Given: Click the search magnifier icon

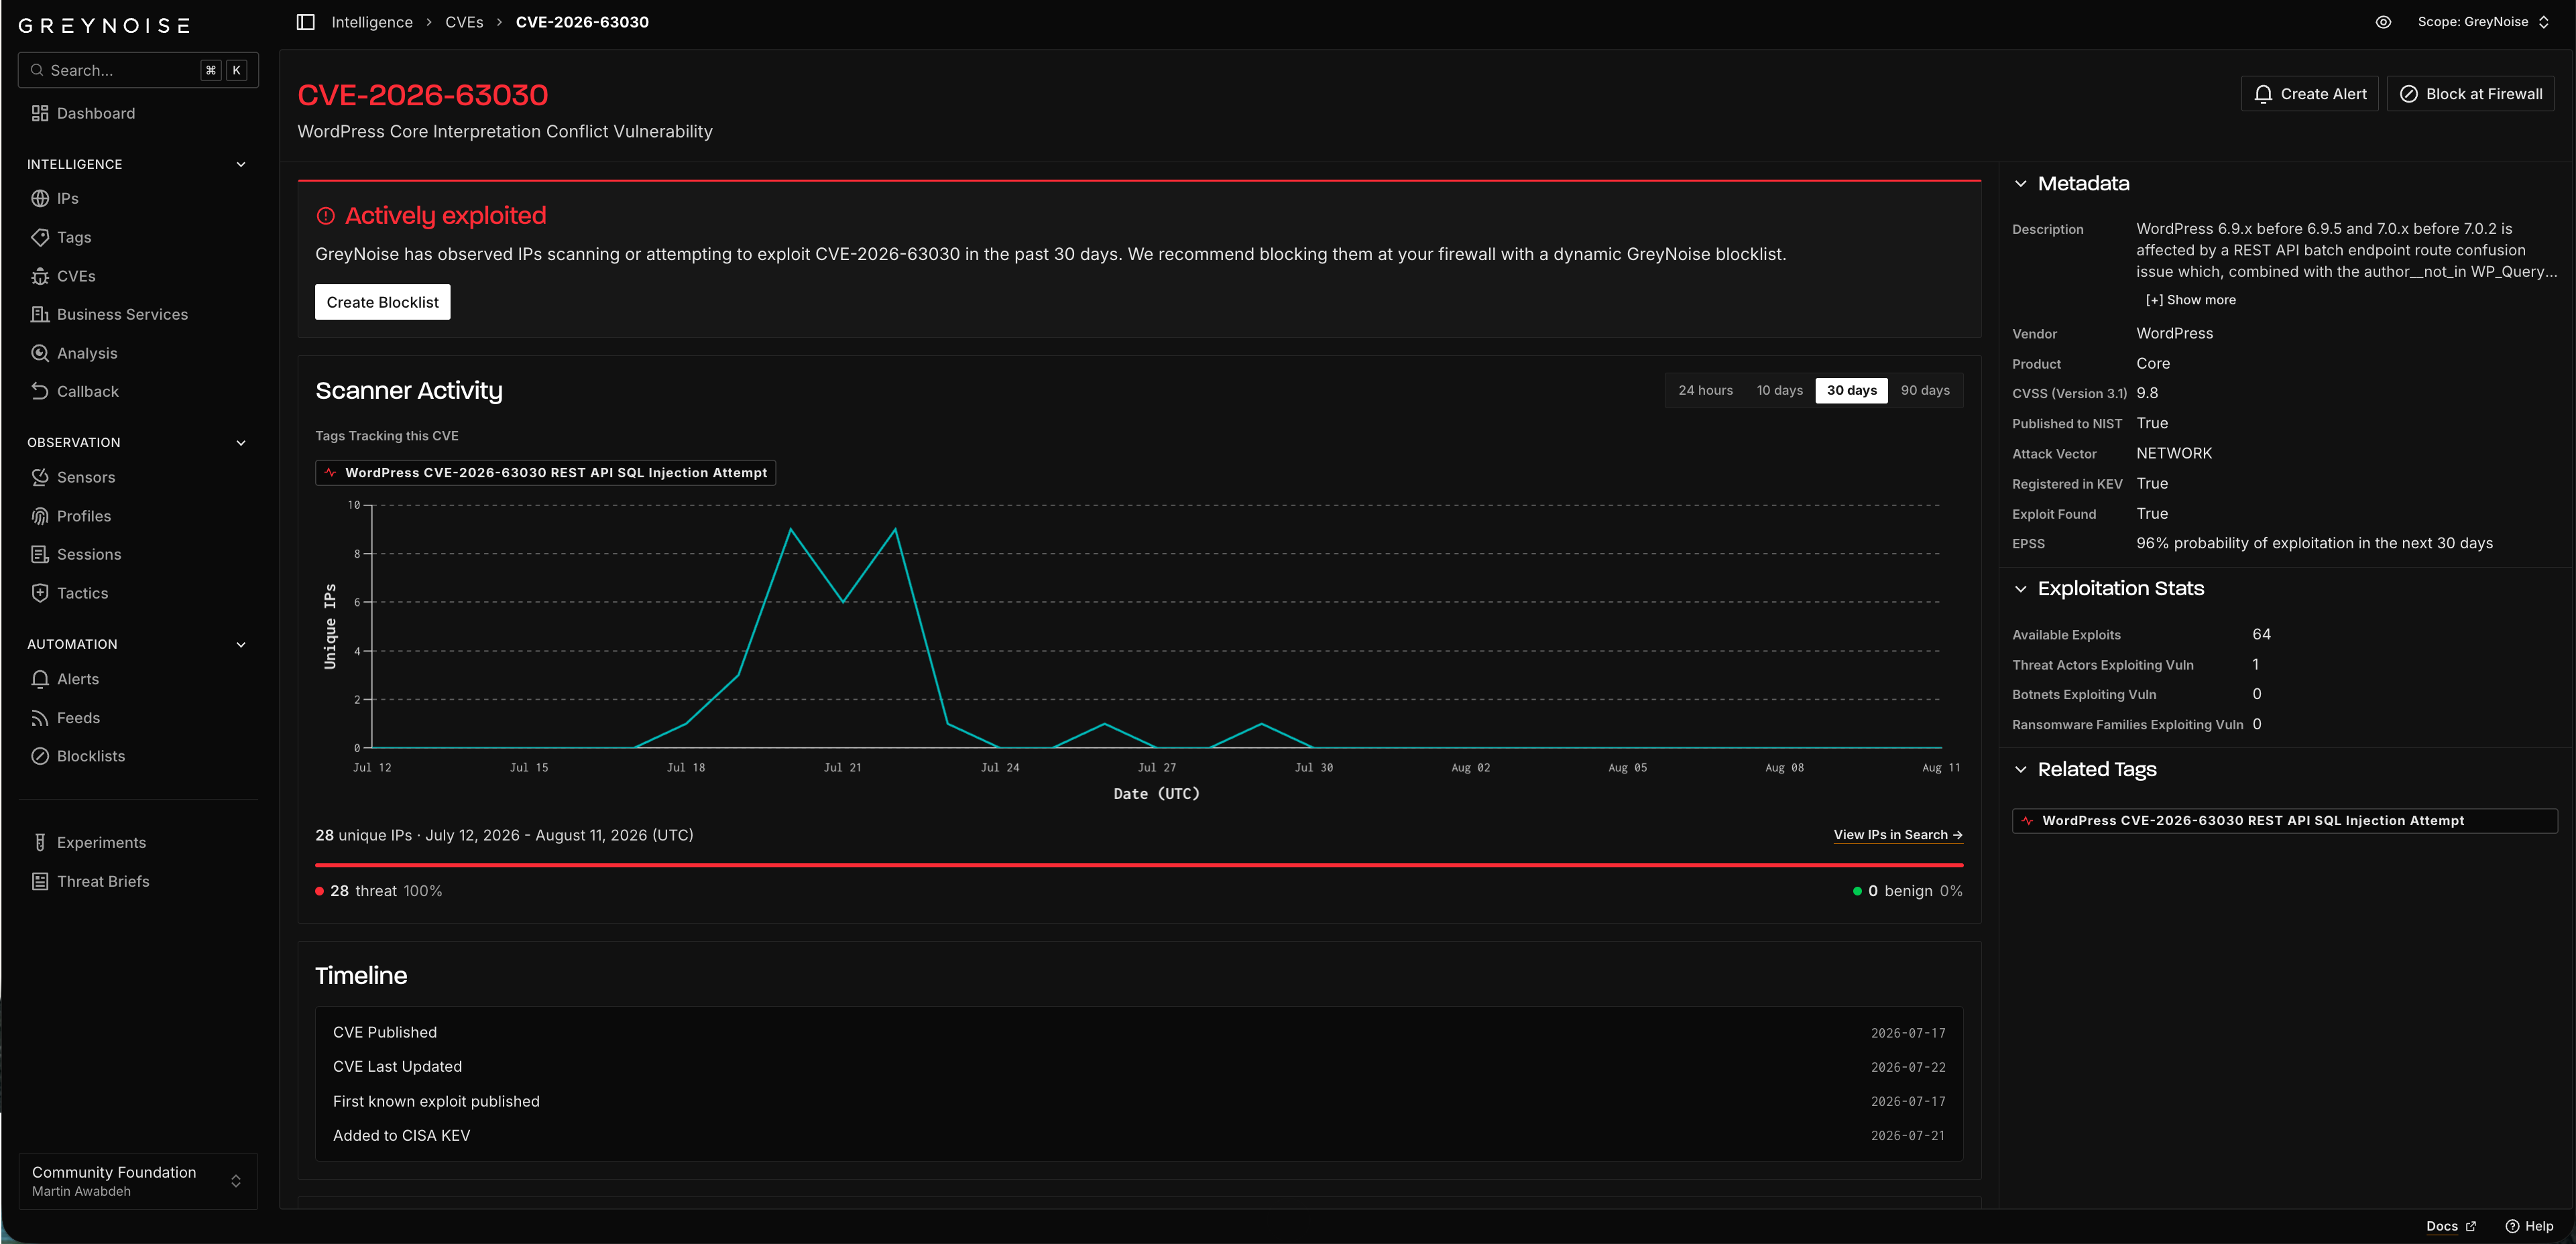Looking at the screenshot, I should point(37,70).
